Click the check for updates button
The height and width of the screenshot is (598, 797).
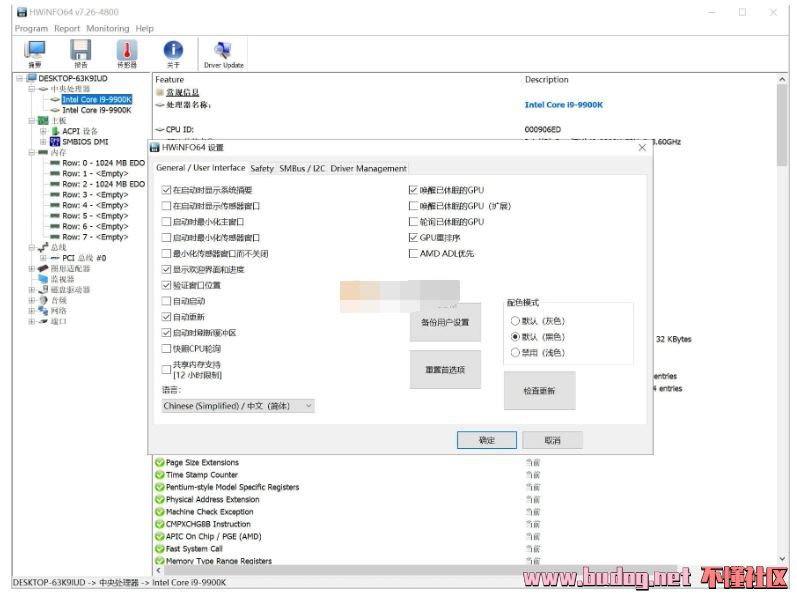coord(539,391)
